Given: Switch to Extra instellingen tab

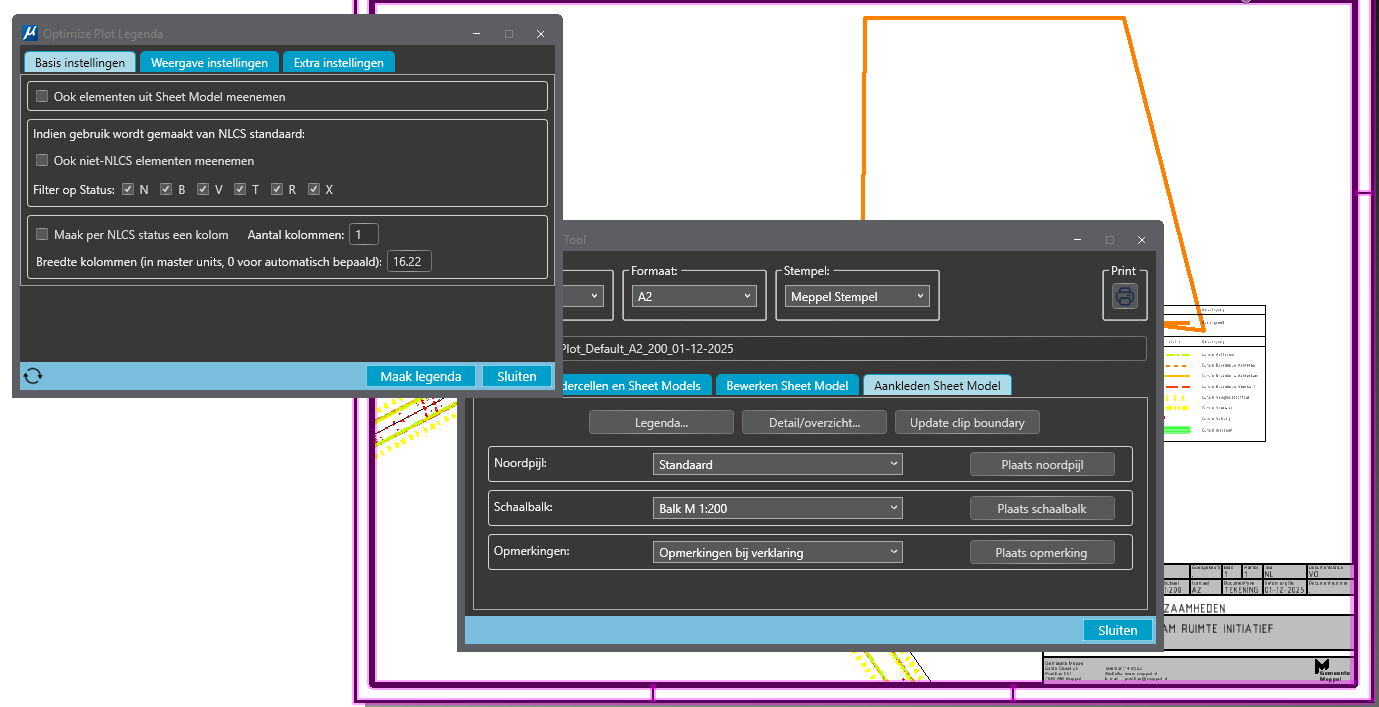Looking at the screenshot, I should [x=339, y=62].
